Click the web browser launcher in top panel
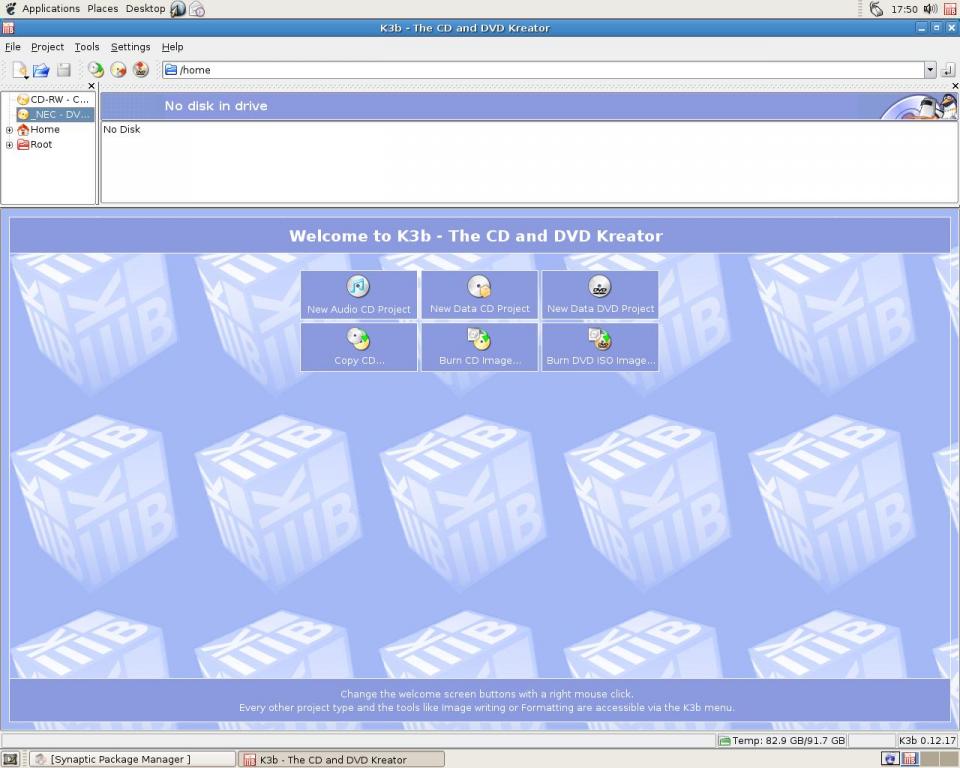 (x=178, y=9)
